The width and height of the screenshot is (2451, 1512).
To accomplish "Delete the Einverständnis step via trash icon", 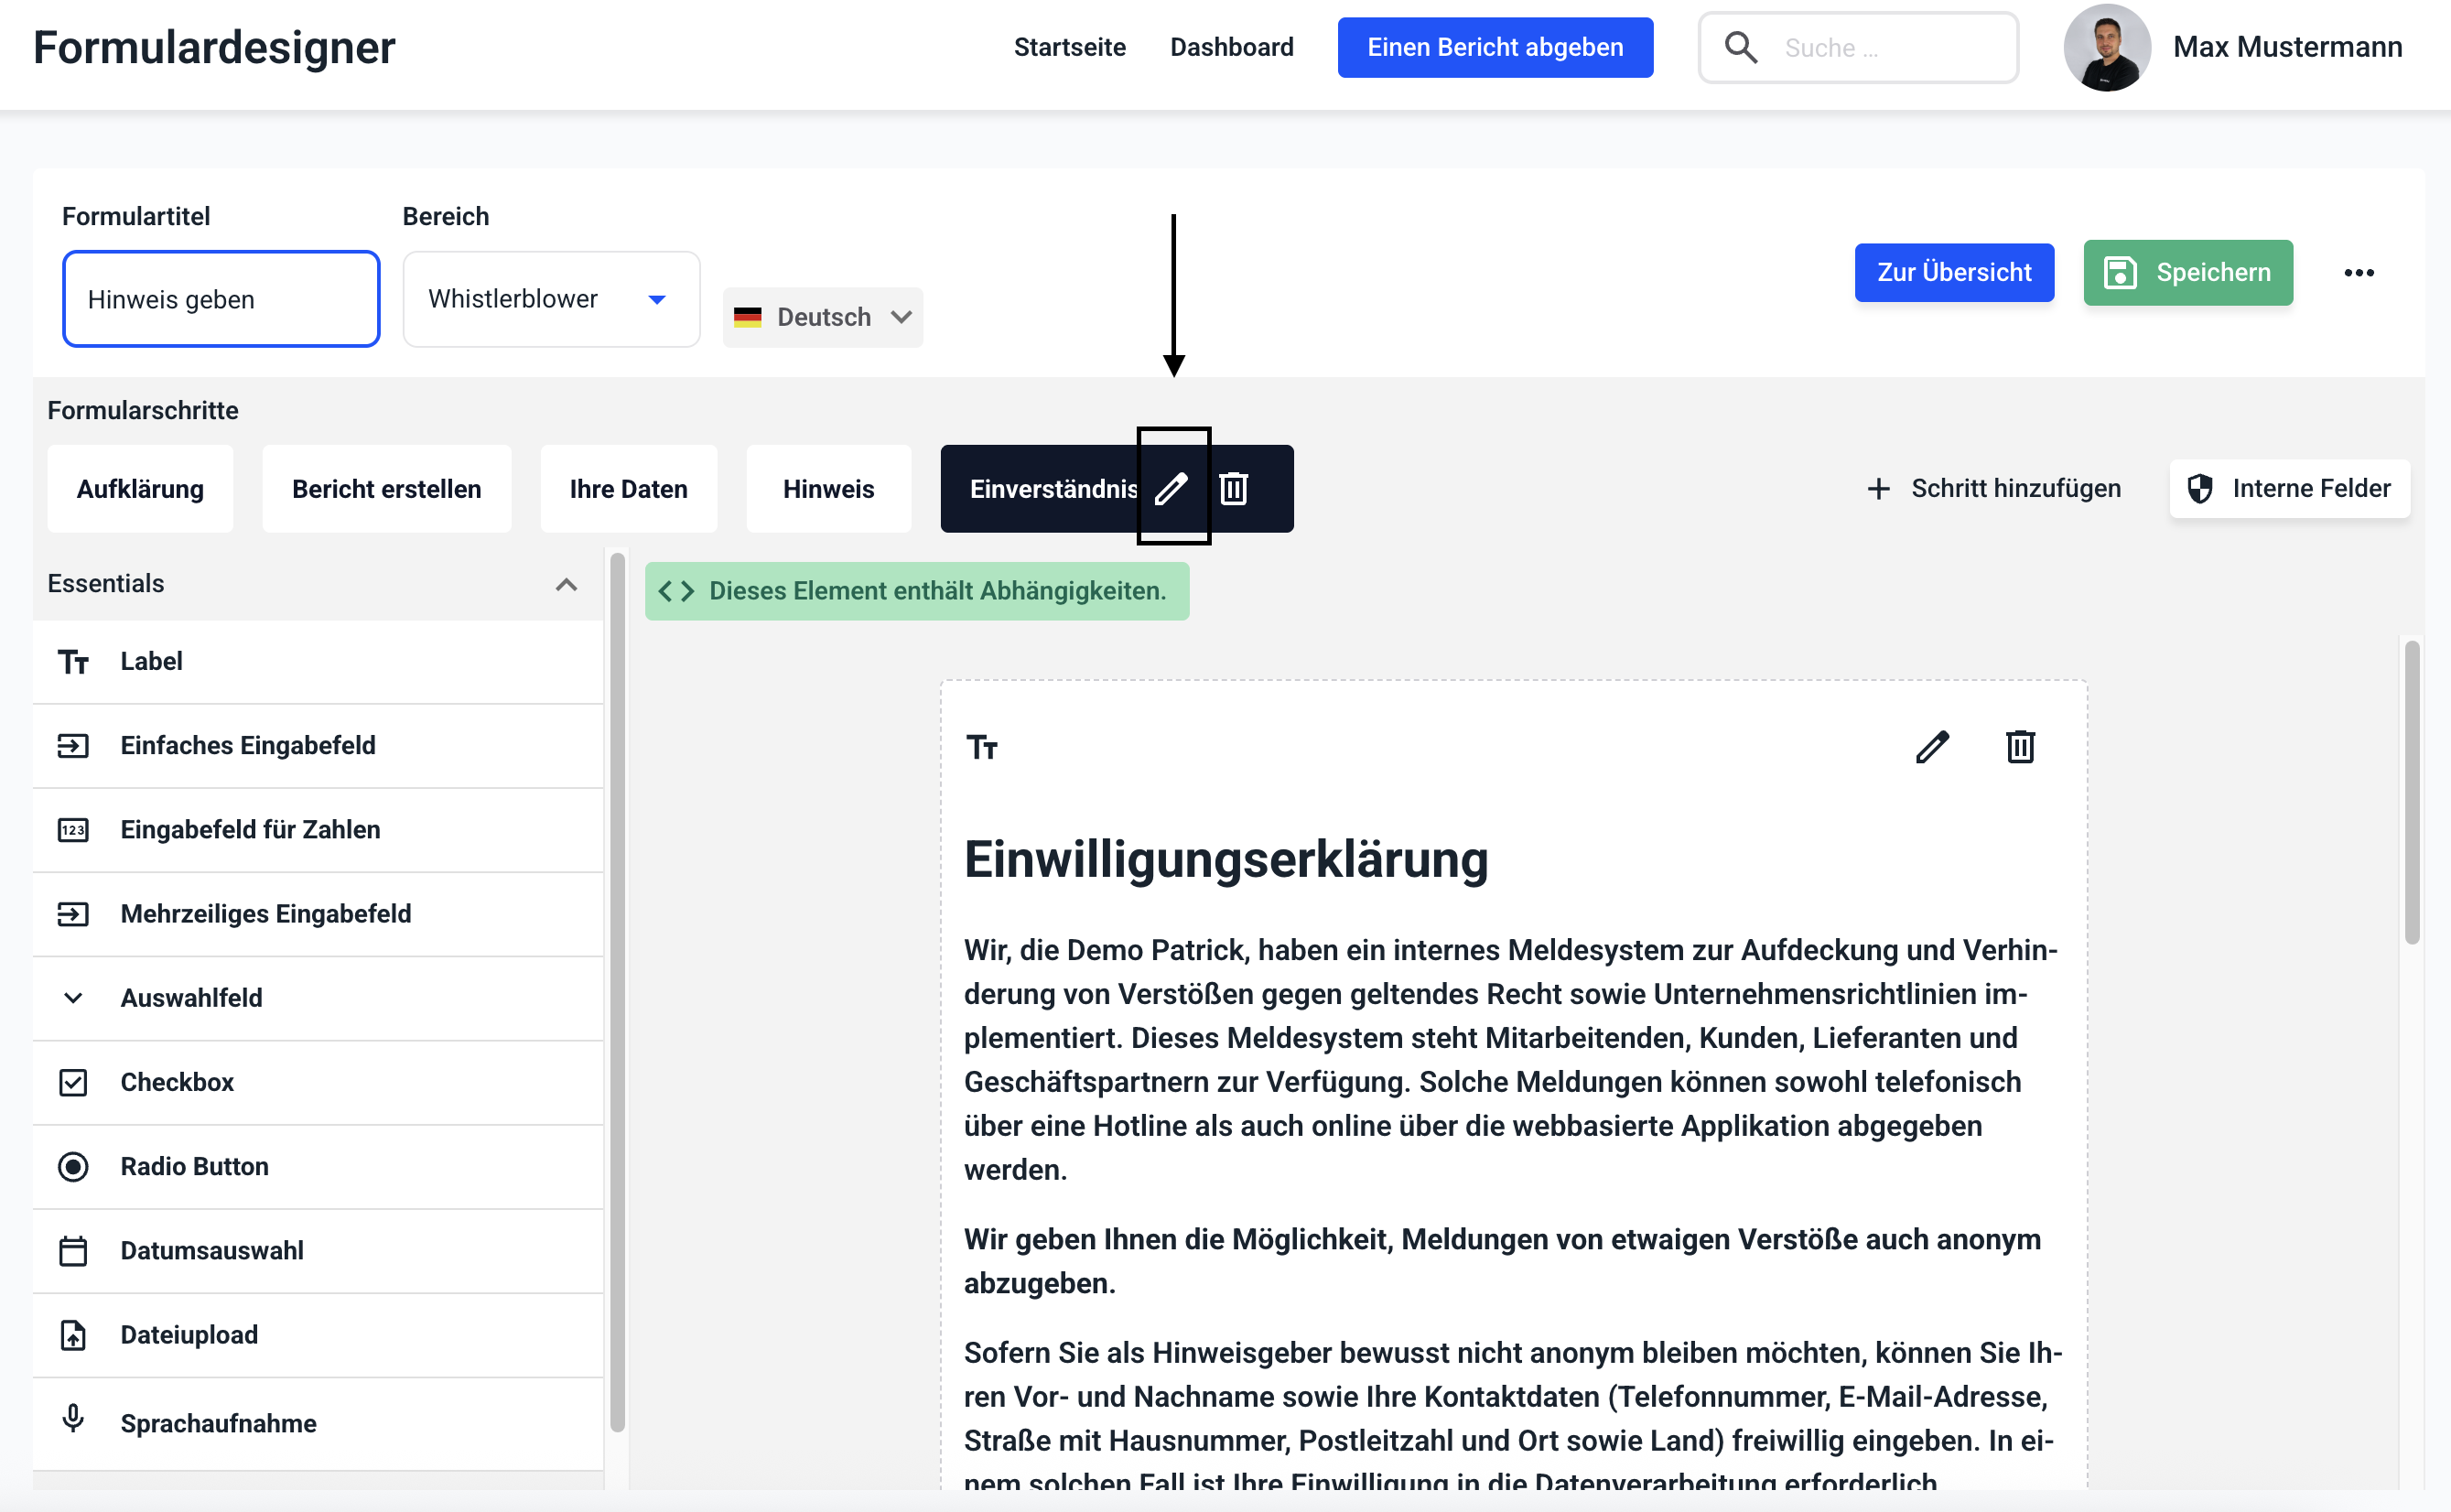I will click(1233, 488).
